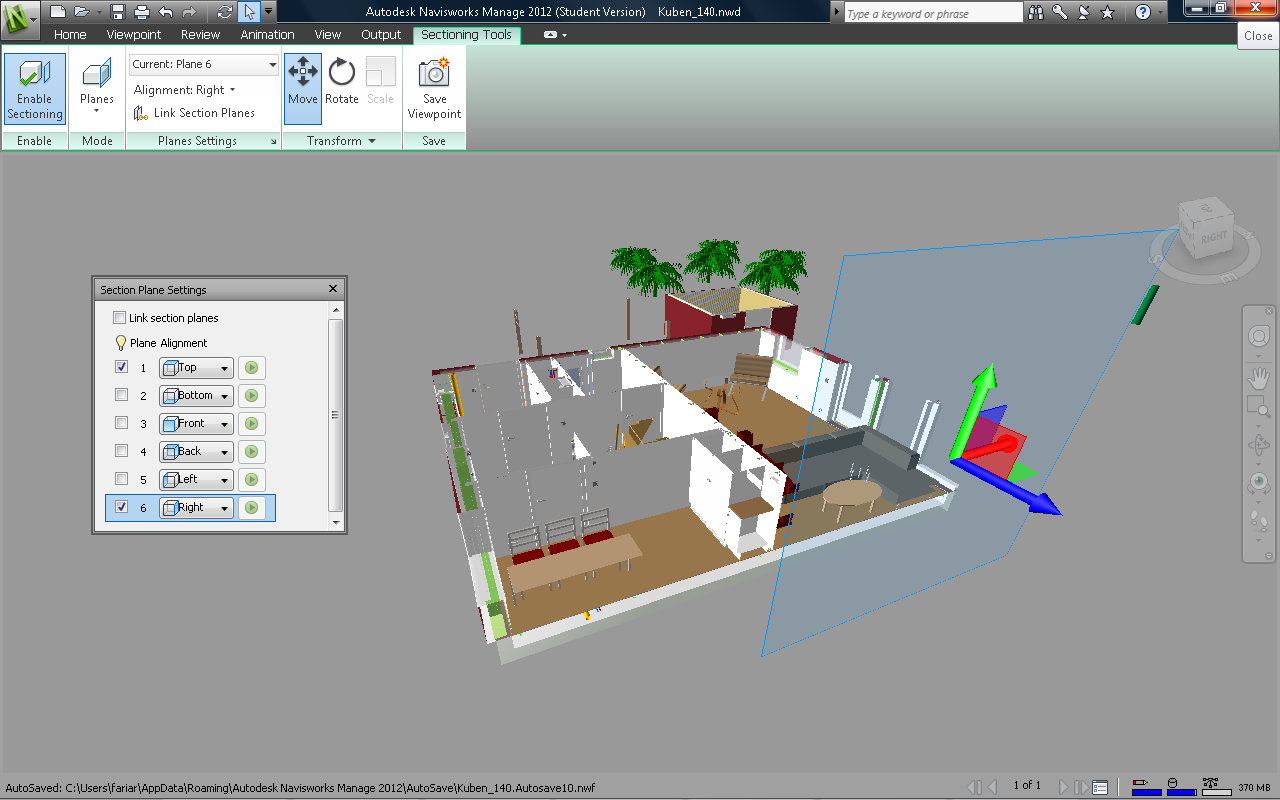Open plane 5 Left alignment dropdown
1280x800 pixels.
196,480
